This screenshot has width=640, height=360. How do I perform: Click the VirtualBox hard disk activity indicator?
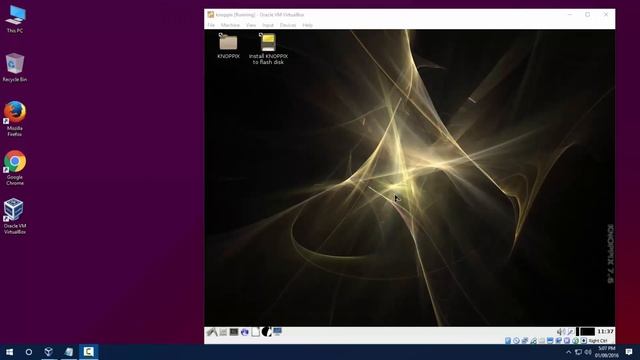click(x=508, y=340)
